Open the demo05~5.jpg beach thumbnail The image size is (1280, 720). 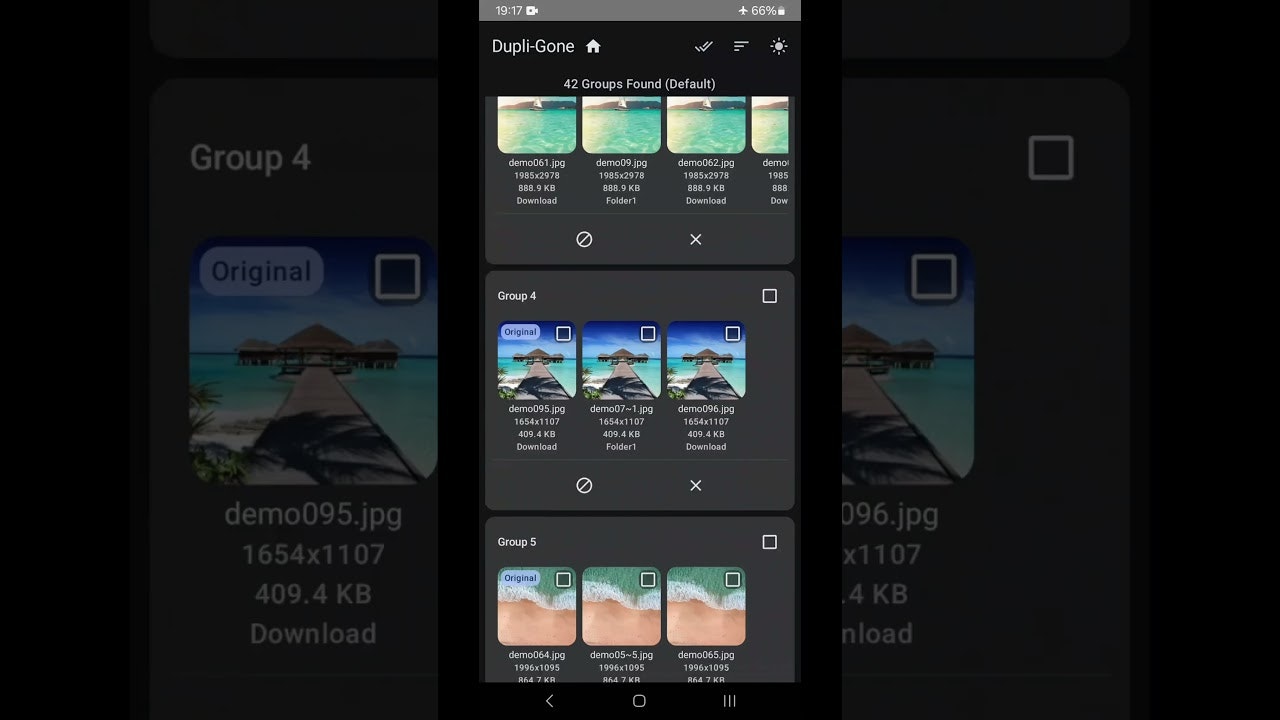(621, 606)
